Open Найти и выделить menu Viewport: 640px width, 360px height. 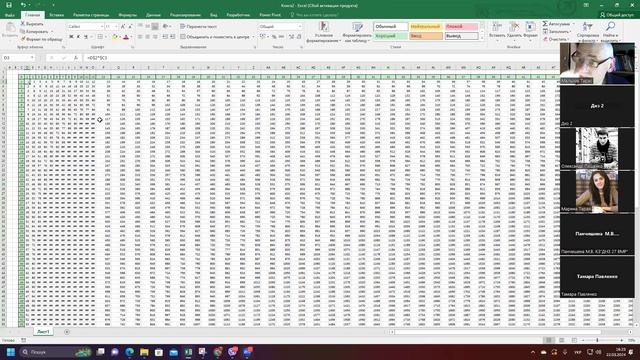coord(610,32)
